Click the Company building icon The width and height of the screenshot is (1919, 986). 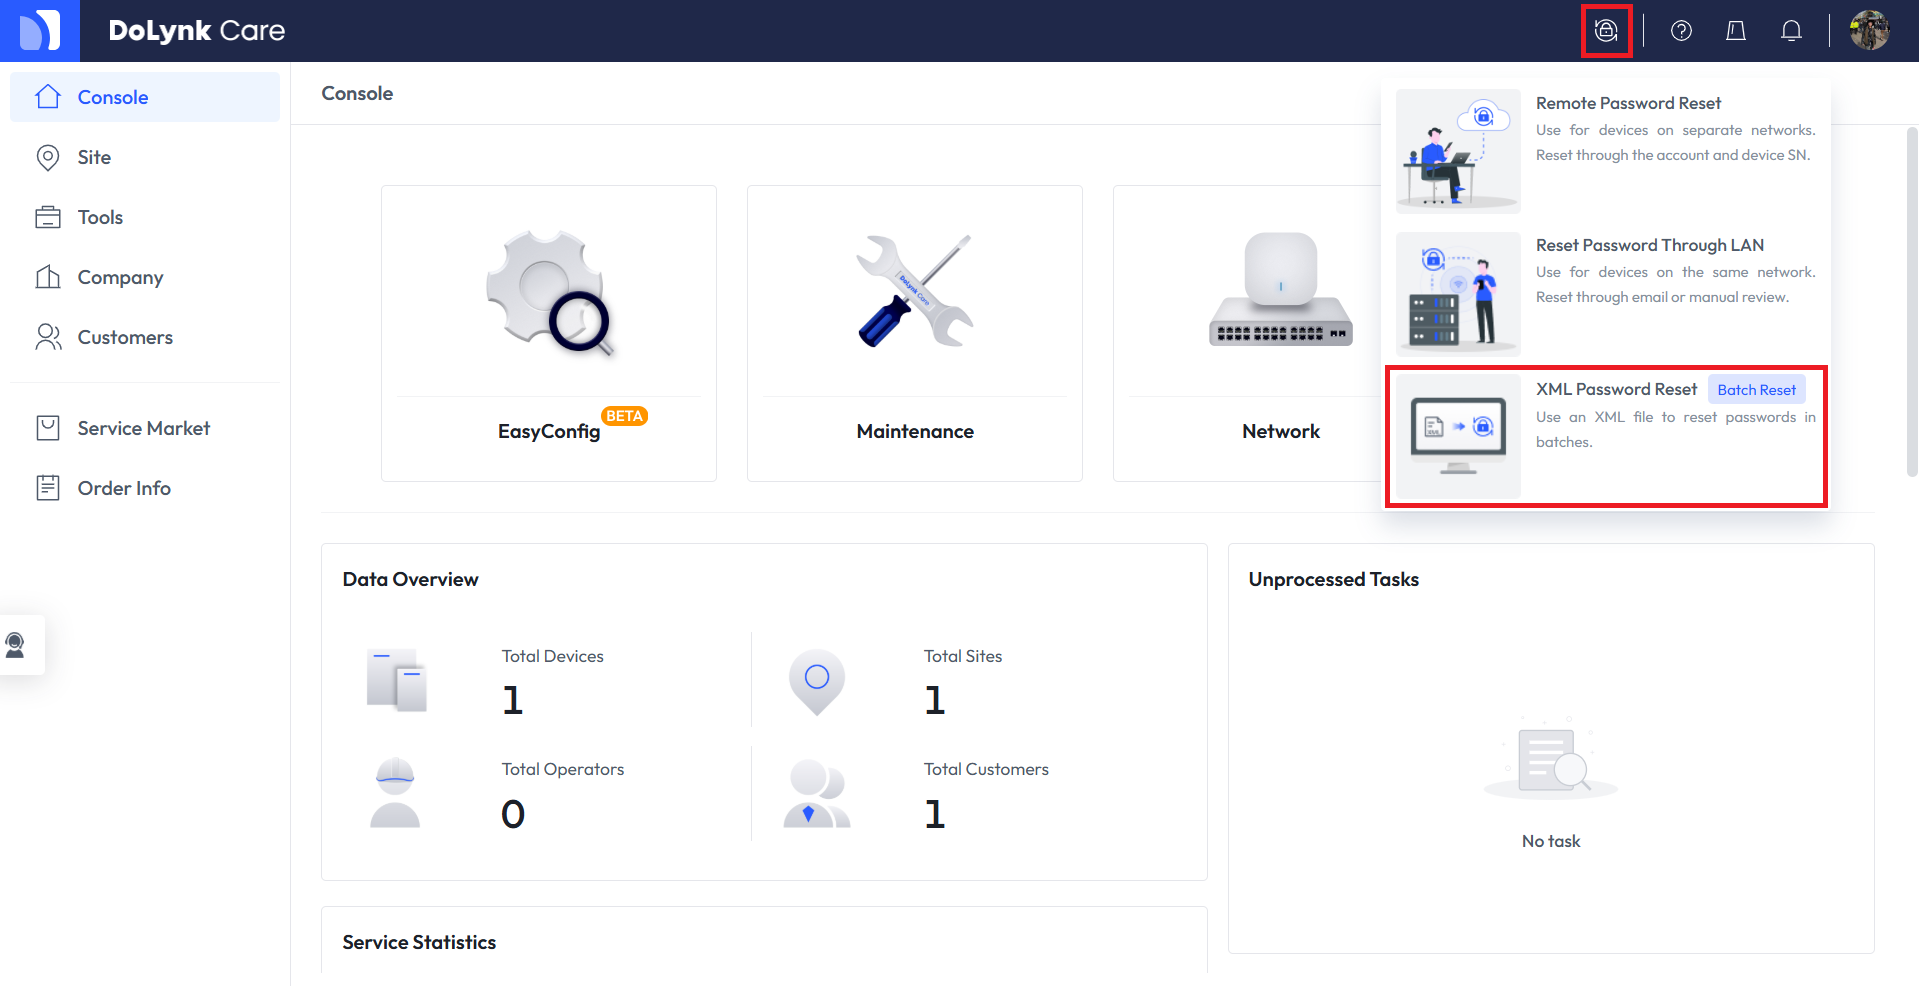click(x=48, y=277)
